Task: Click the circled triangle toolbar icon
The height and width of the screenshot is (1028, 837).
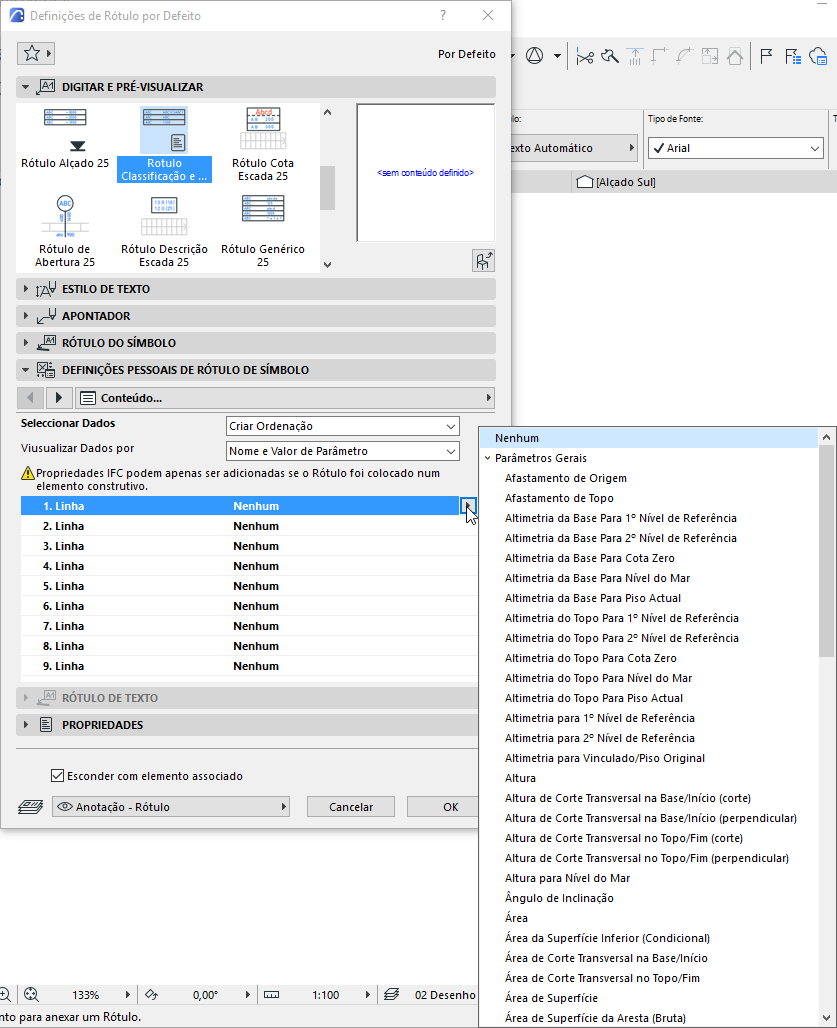Action: 535,56
